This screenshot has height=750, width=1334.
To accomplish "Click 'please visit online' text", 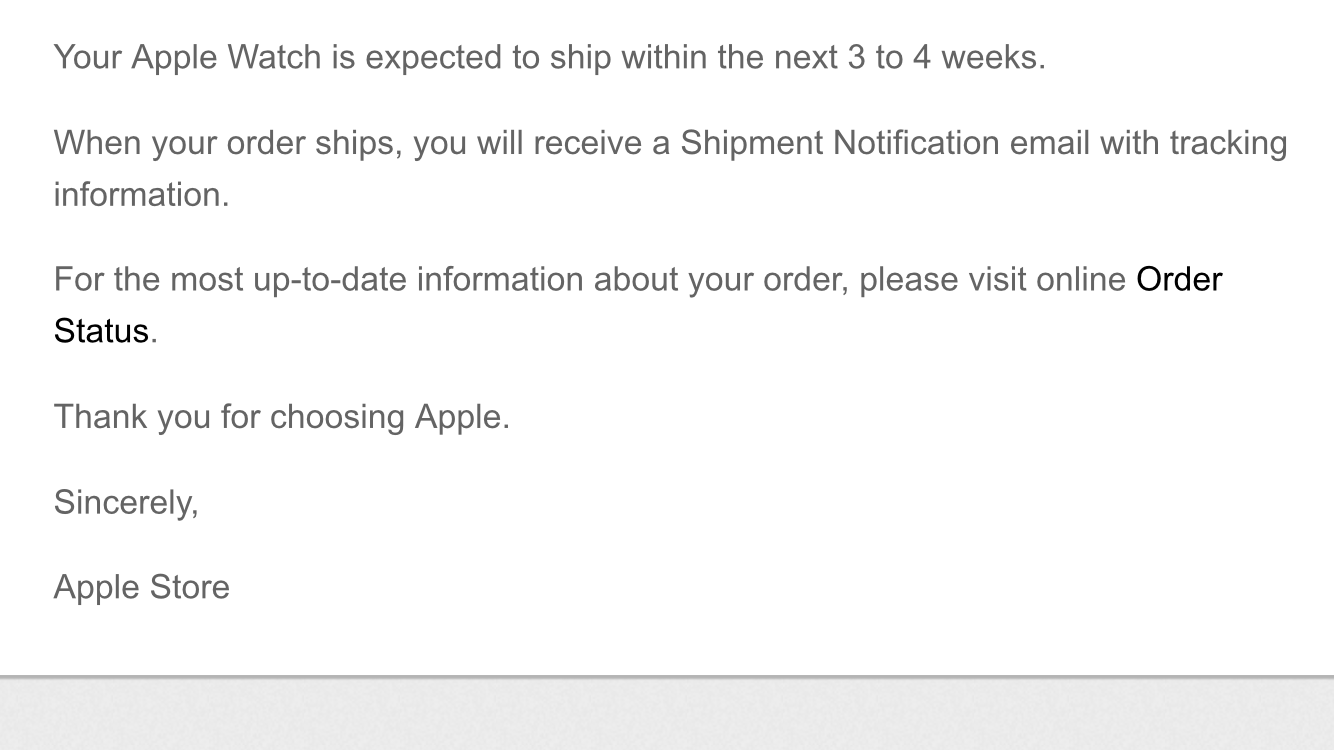I will pyautogui.click(x=992, y=279).
